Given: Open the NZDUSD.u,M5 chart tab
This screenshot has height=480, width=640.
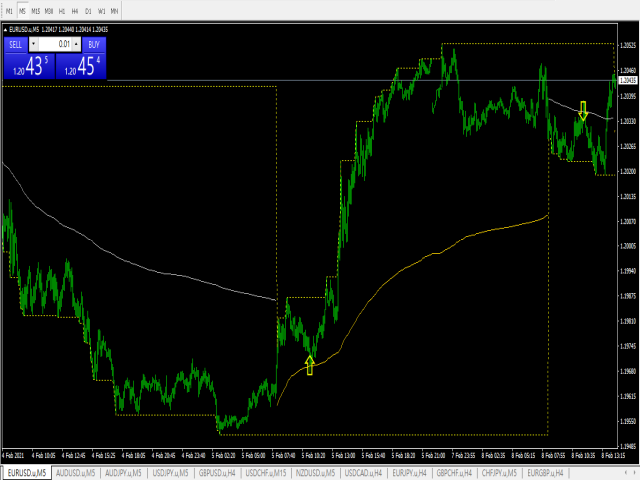Looking at the screenshot, I should tap(315, 473).
